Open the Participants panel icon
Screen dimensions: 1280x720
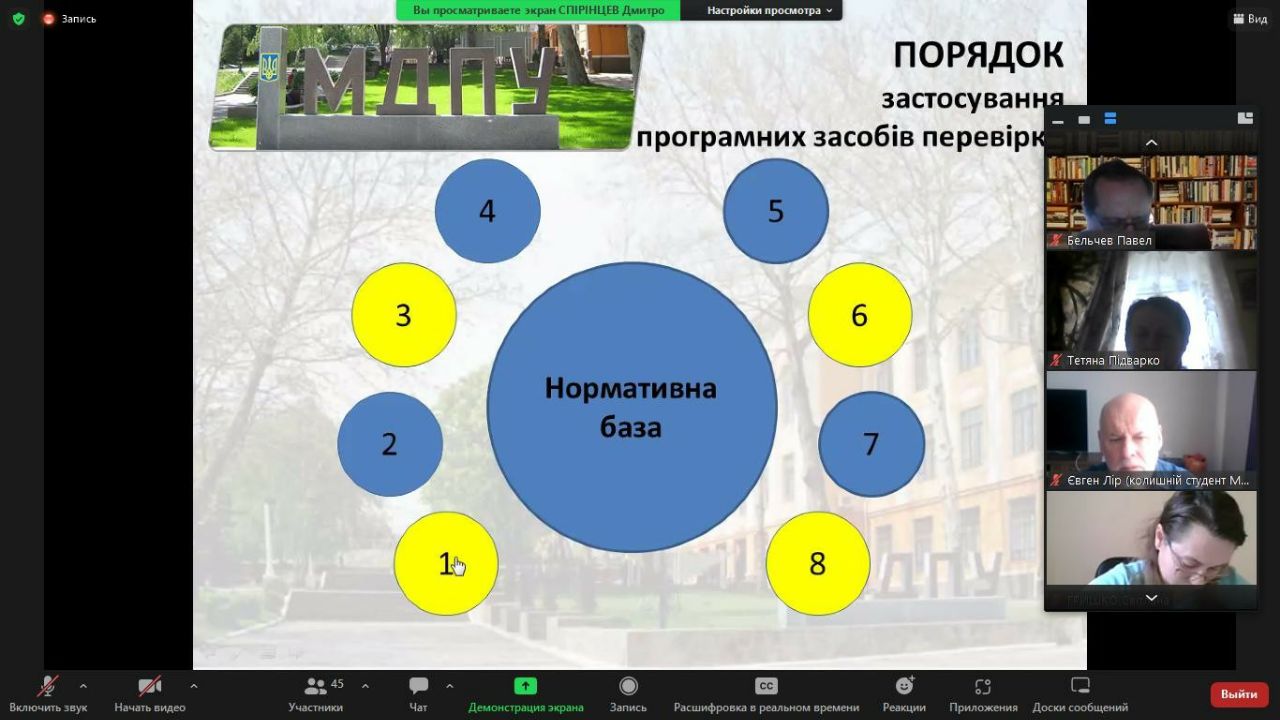316,686
